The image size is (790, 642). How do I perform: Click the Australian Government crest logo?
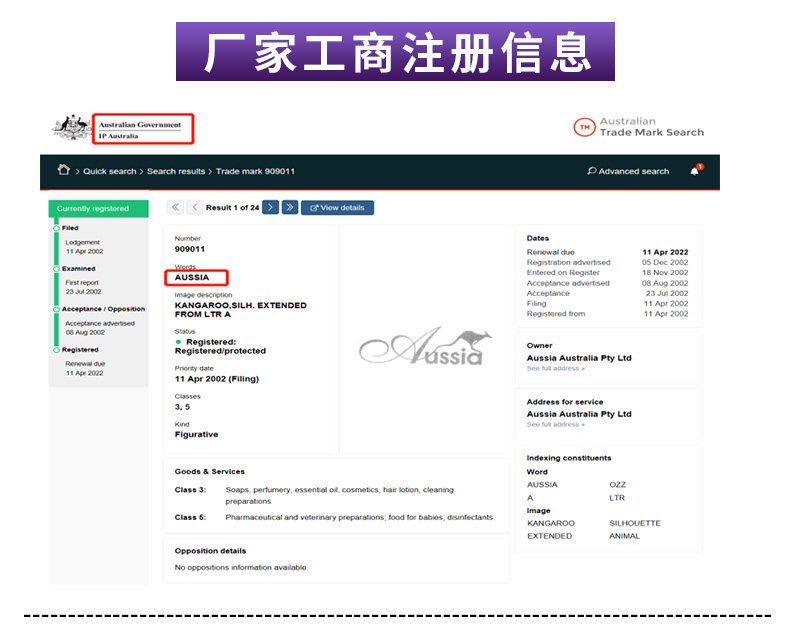[72, 127]
